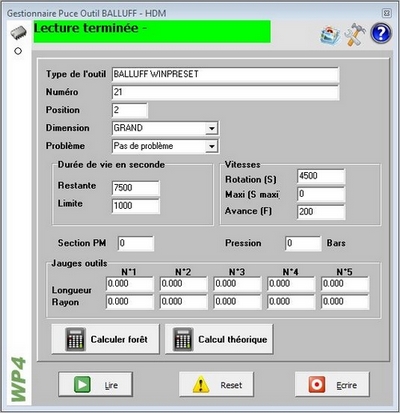
Task: Click the Ecrire button label
Action: tap(347, 385)
